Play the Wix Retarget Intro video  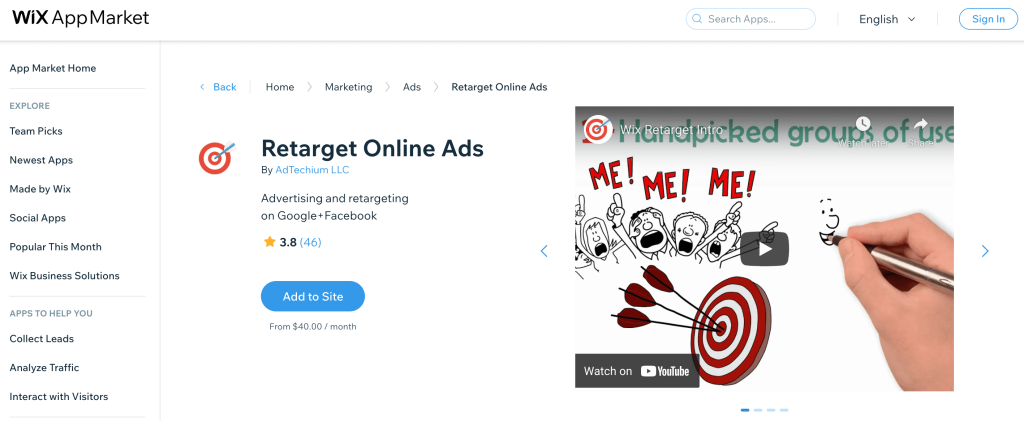pos(765,249)
